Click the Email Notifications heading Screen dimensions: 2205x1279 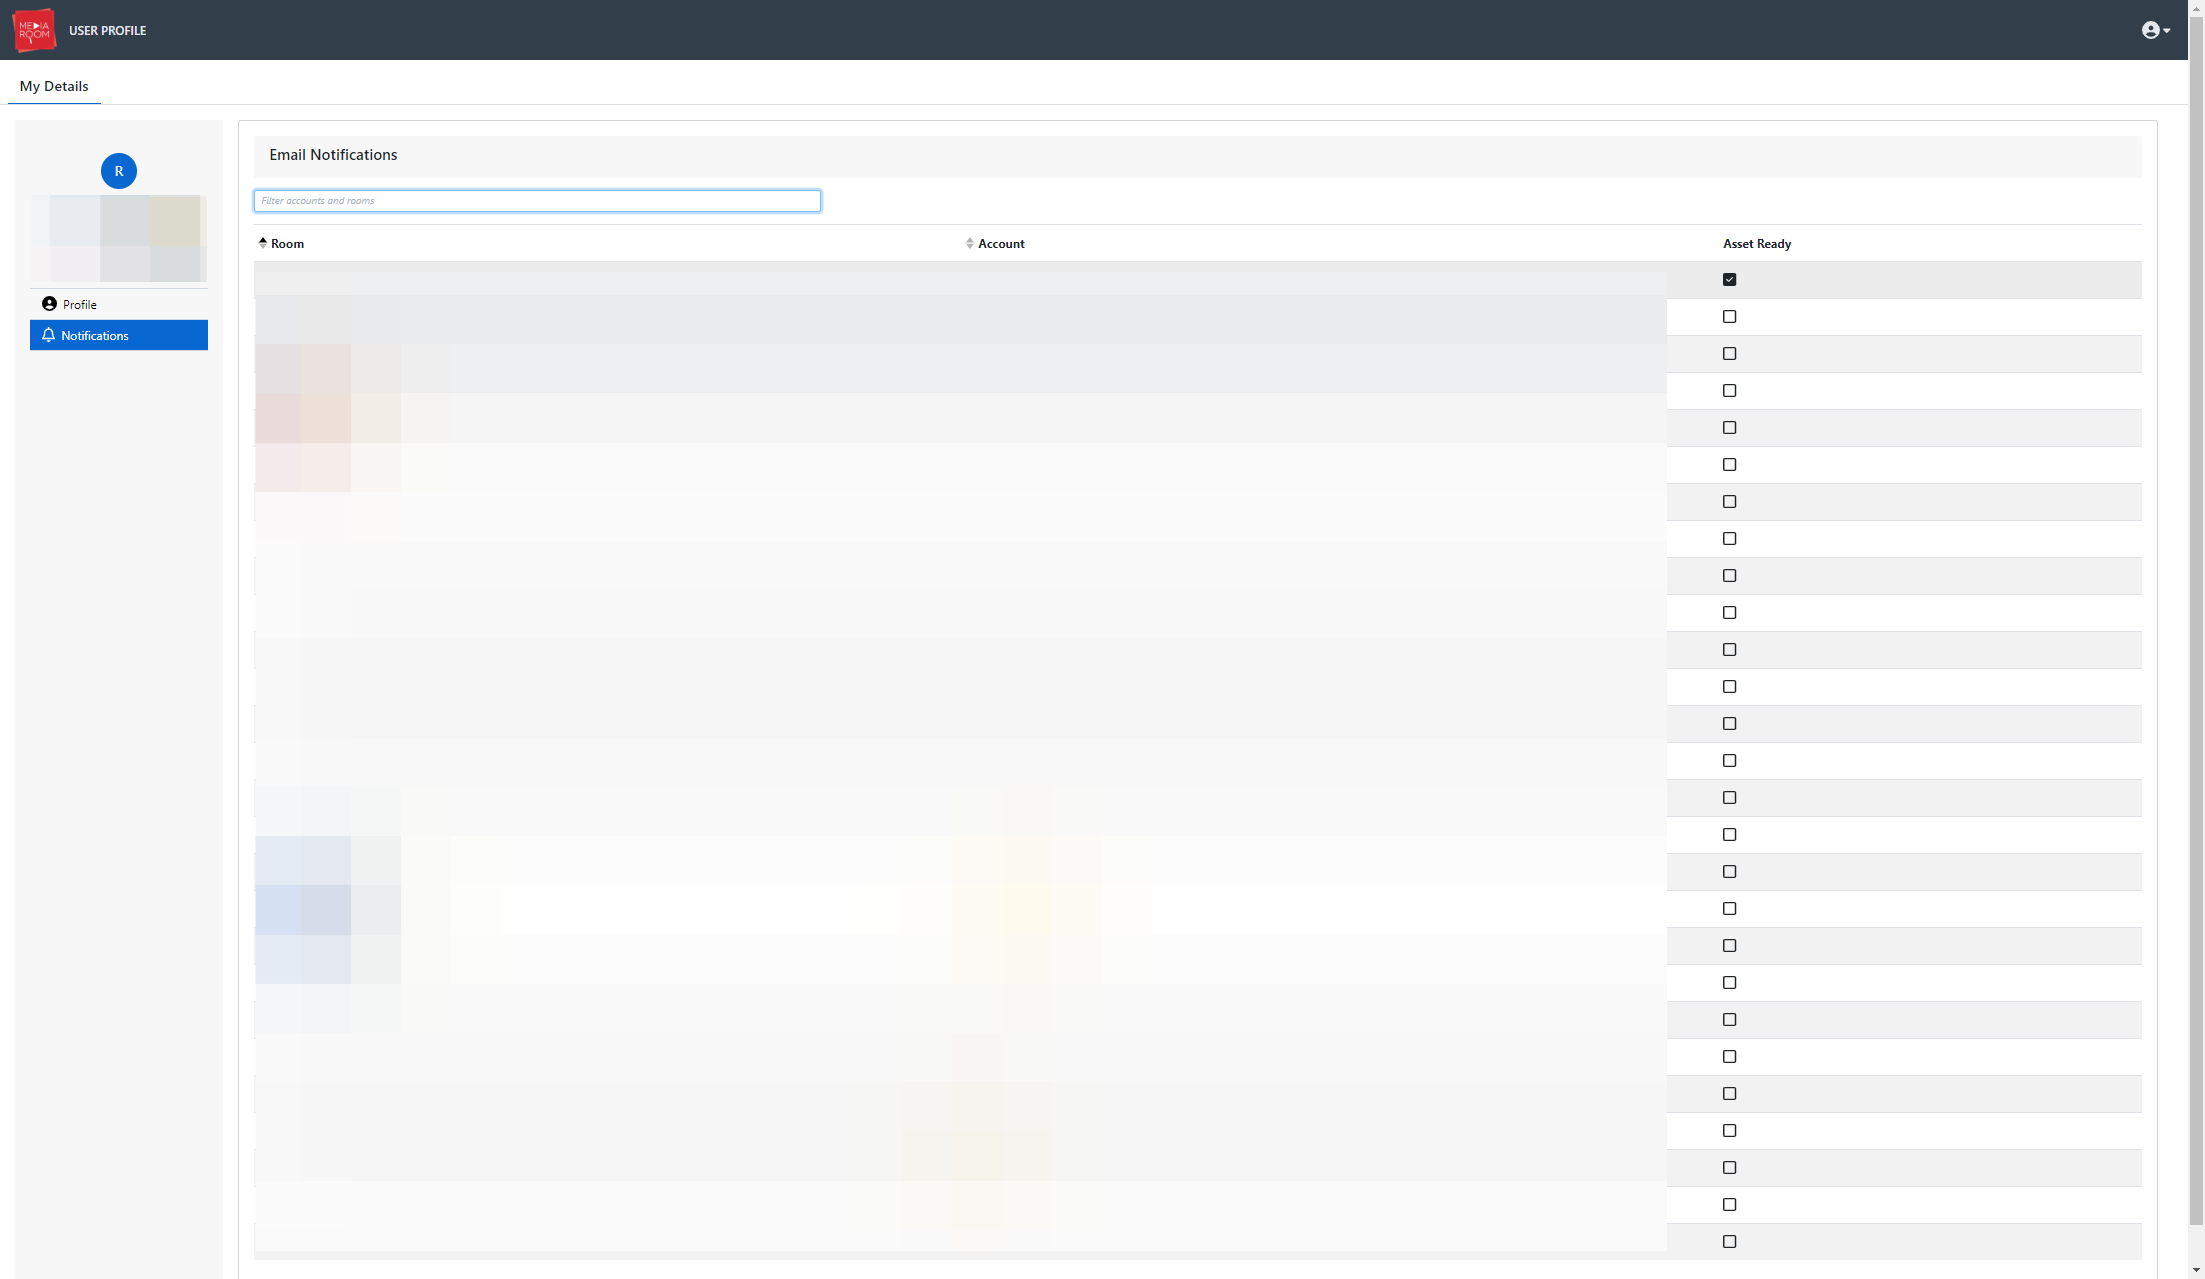tap(333, 155)
